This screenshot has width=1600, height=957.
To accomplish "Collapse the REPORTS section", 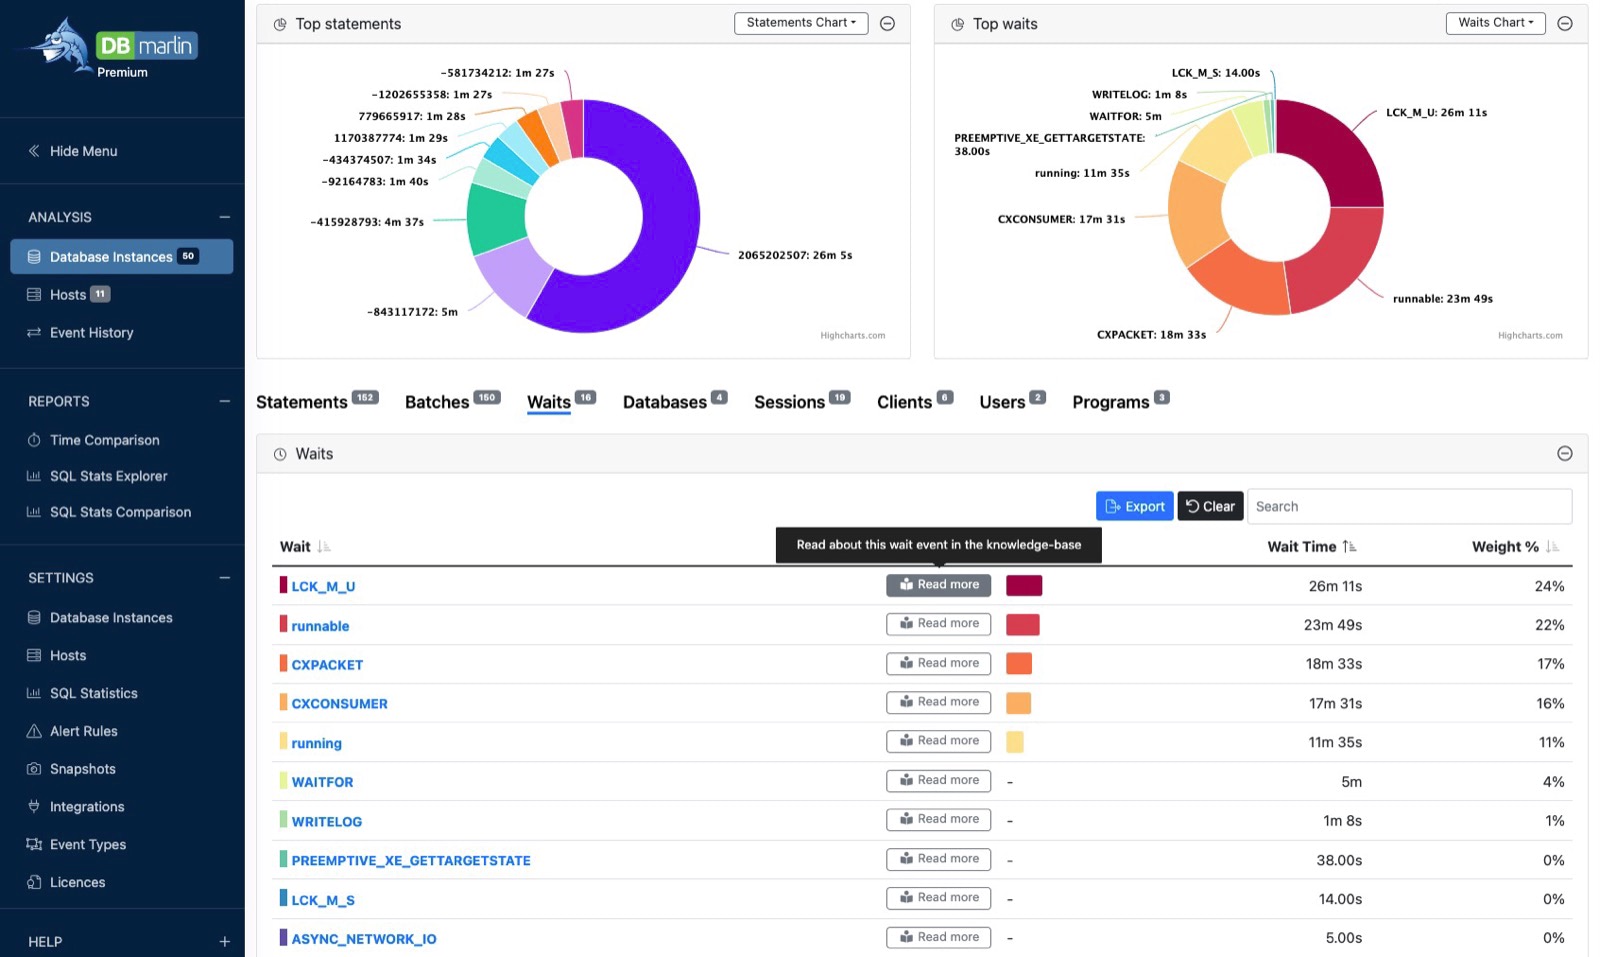I will click(x=224, y=401).
